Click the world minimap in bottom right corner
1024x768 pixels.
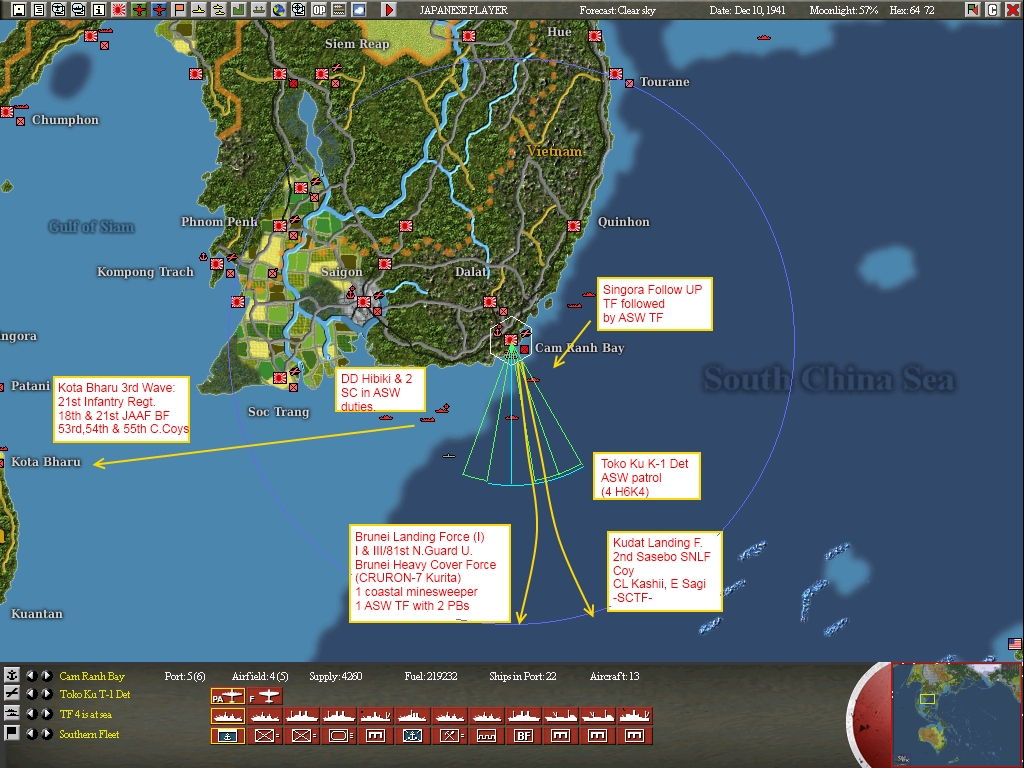tap(957, 714)
